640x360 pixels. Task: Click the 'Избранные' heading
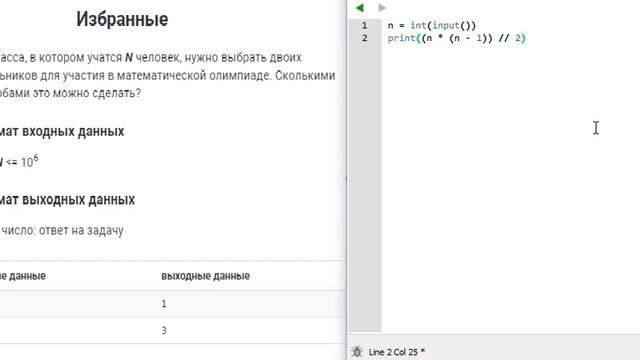click(122, 19)
